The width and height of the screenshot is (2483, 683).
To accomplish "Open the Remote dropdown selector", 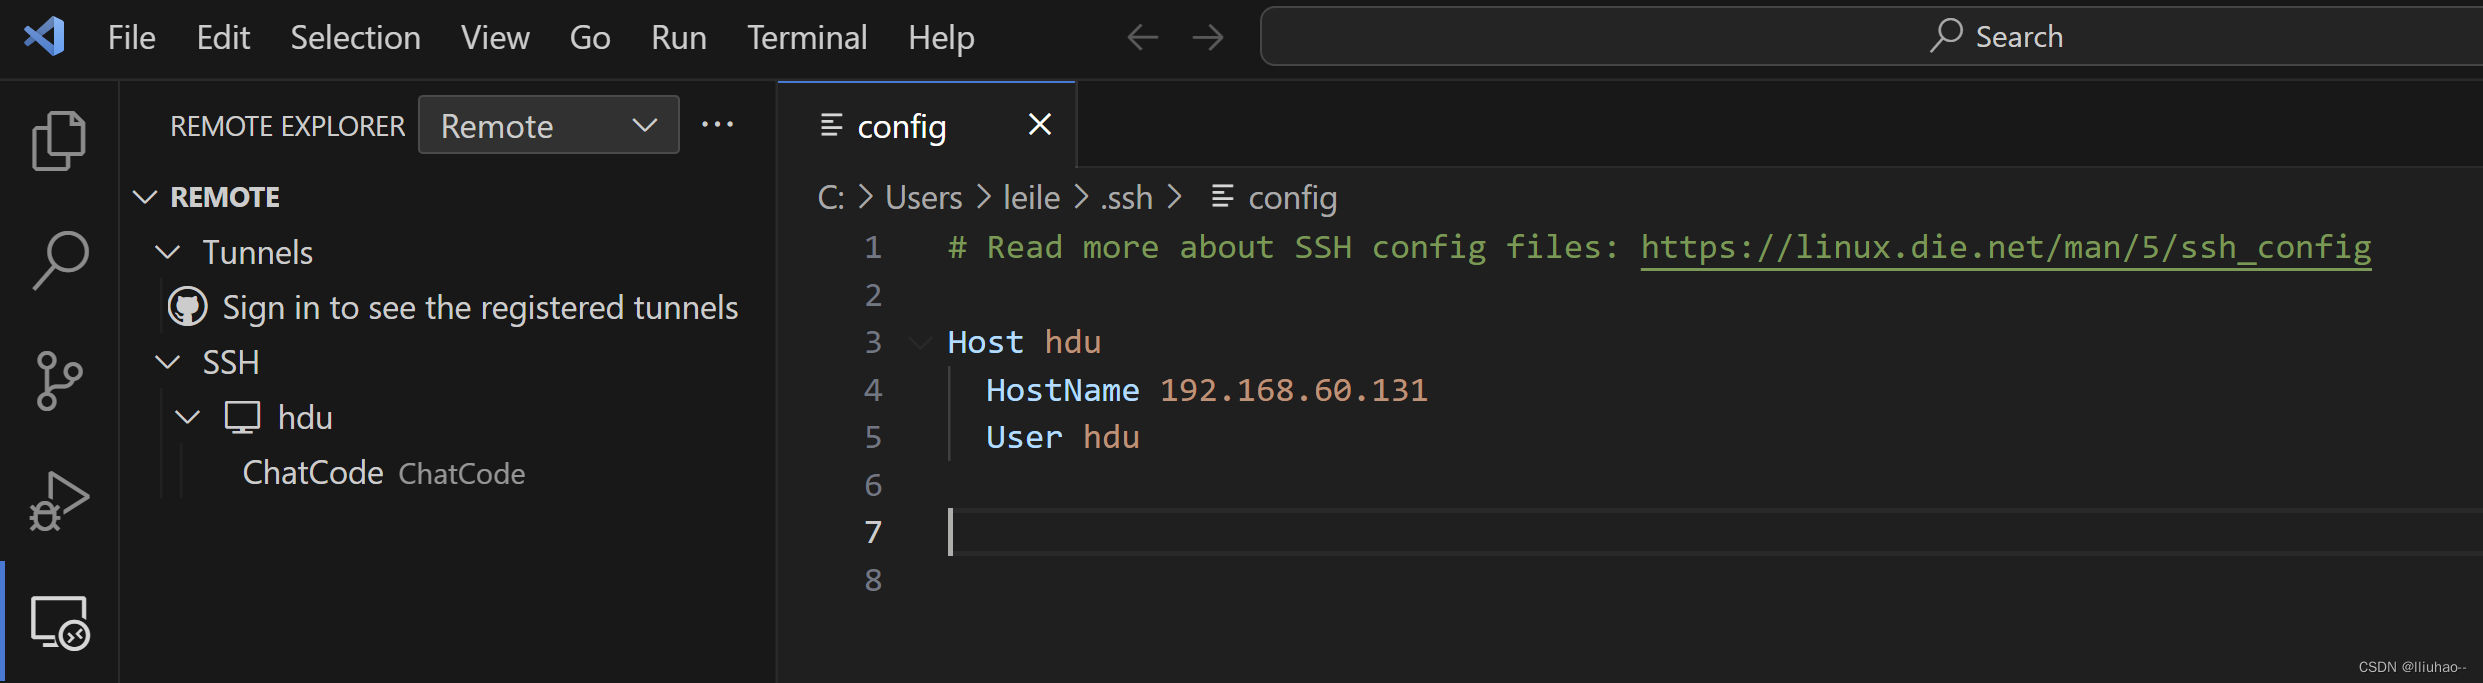I will (549, 125).
